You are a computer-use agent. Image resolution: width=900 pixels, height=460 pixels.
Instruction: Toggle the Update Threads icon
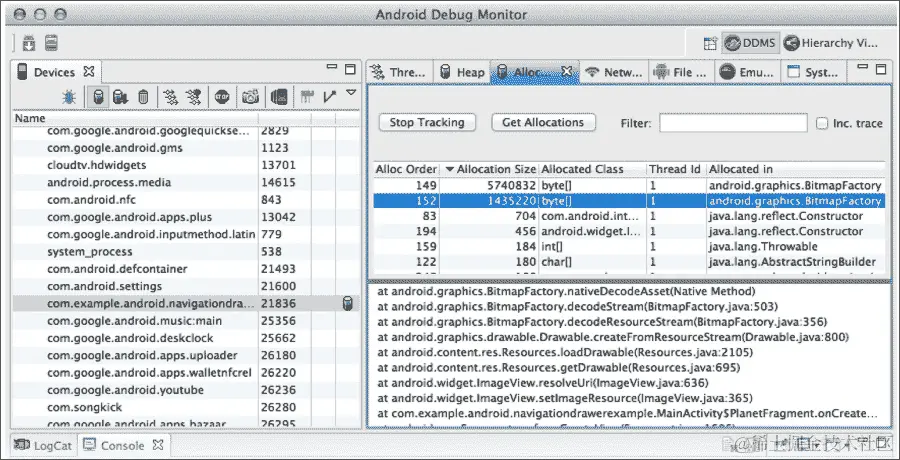[170, 96]
